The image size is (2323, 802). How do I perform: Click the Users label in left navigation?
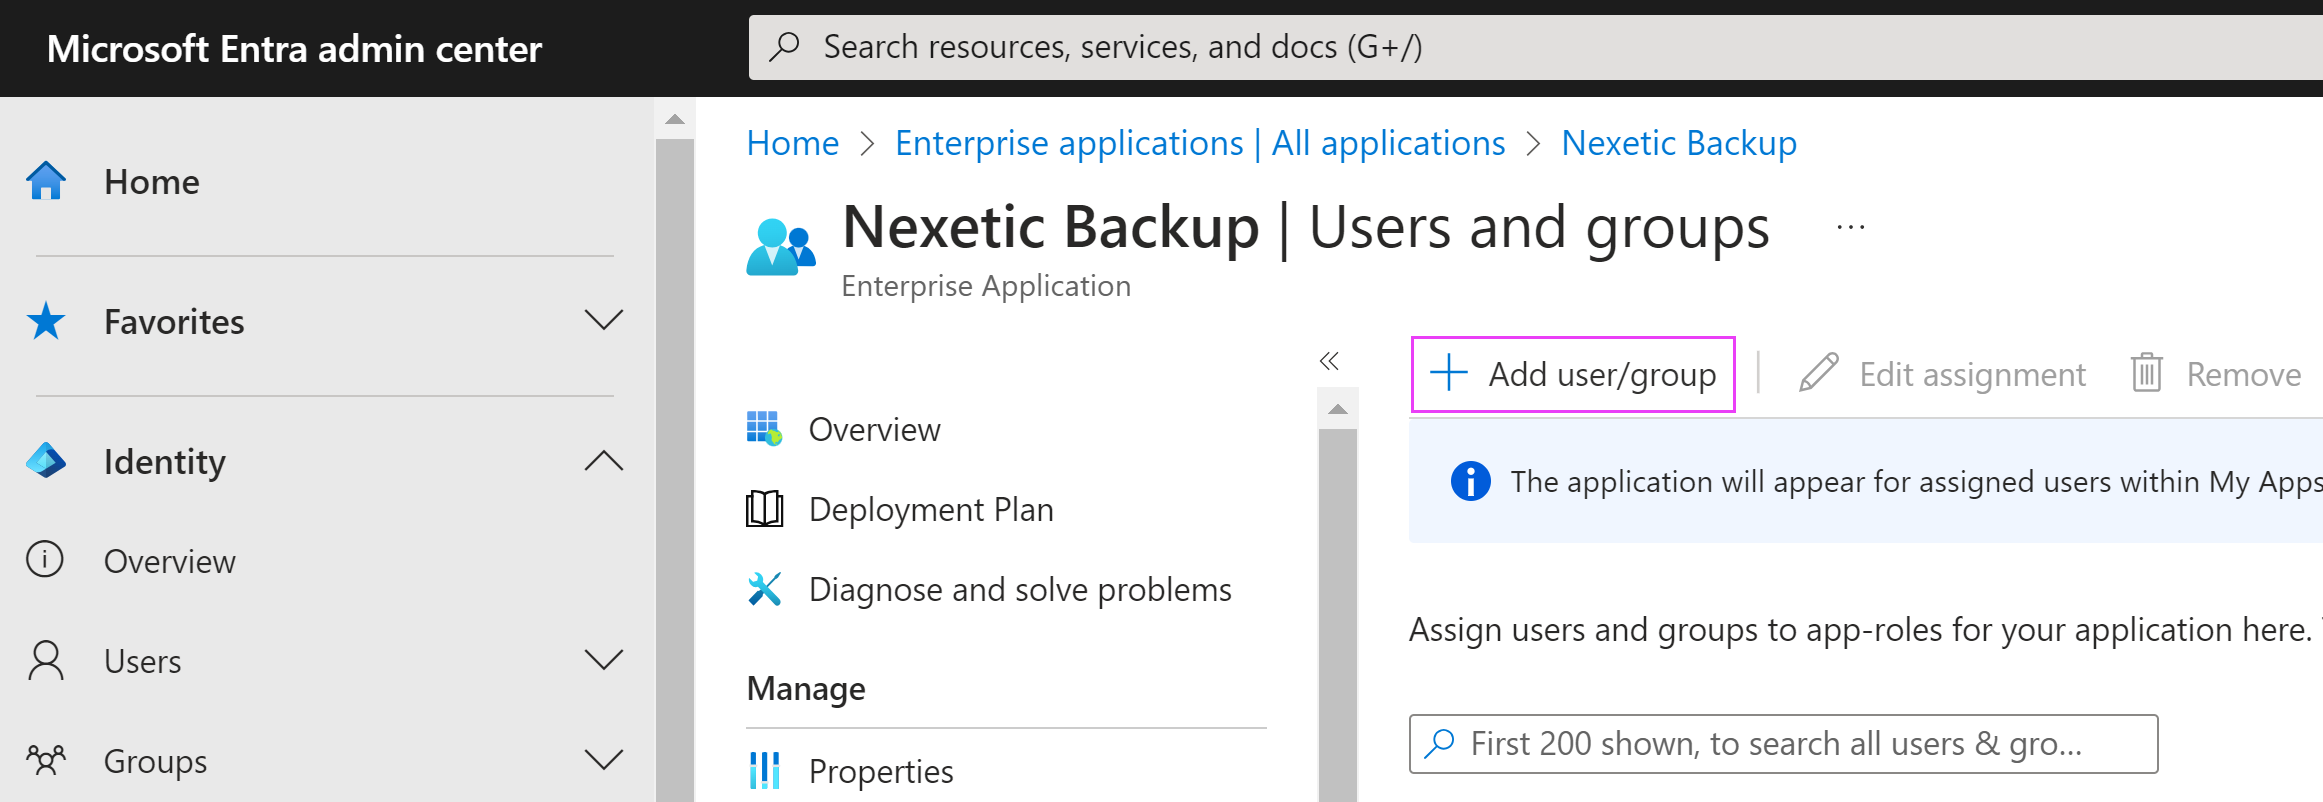pyautogui.click(x=143, y=661)
